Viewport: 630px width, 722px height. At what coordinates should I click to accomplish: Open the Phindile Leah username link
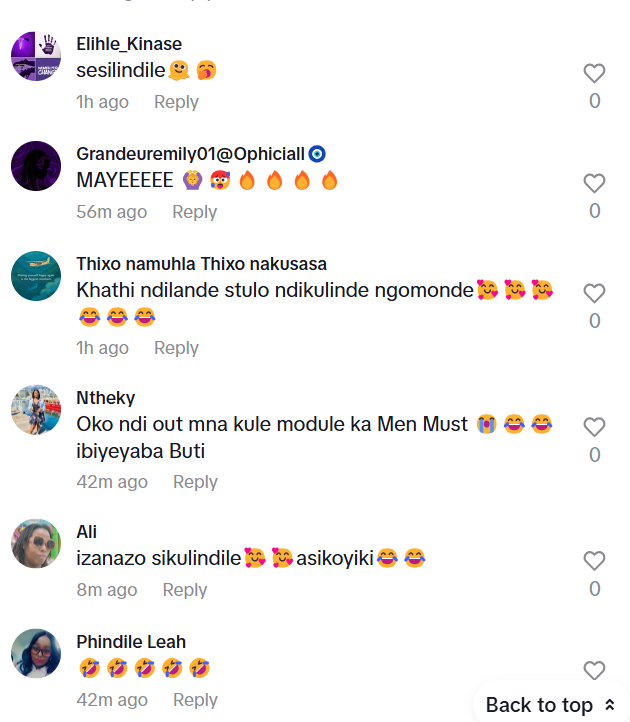coord(131,642)
